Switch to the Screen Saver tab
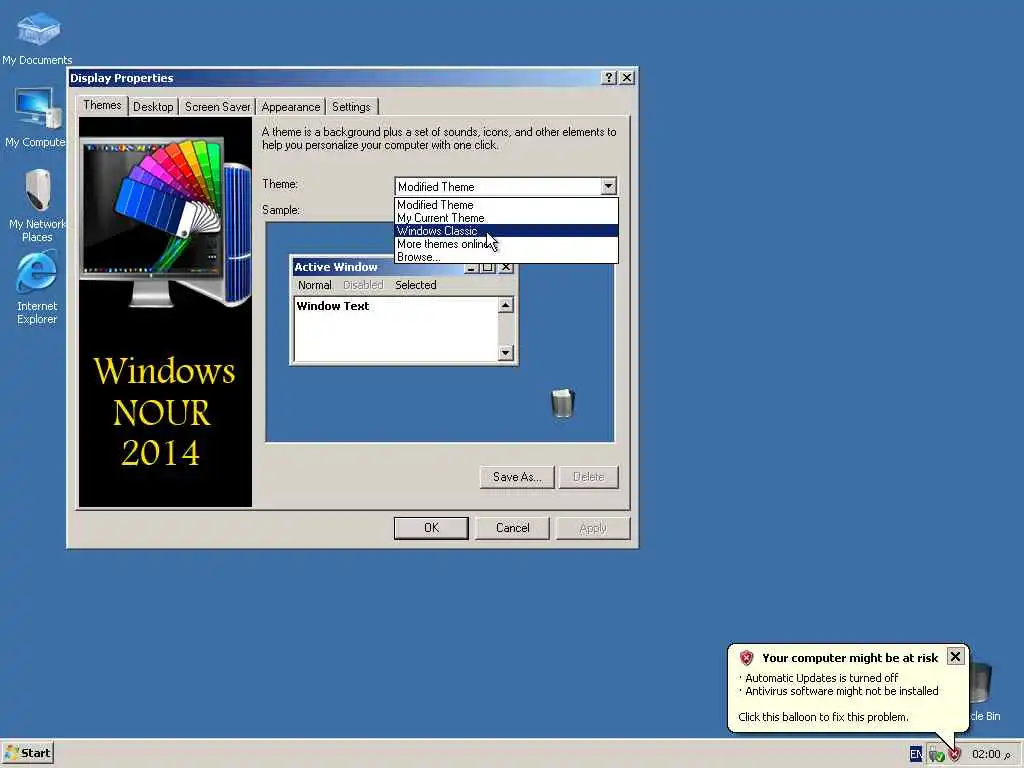 pos(217,107)
